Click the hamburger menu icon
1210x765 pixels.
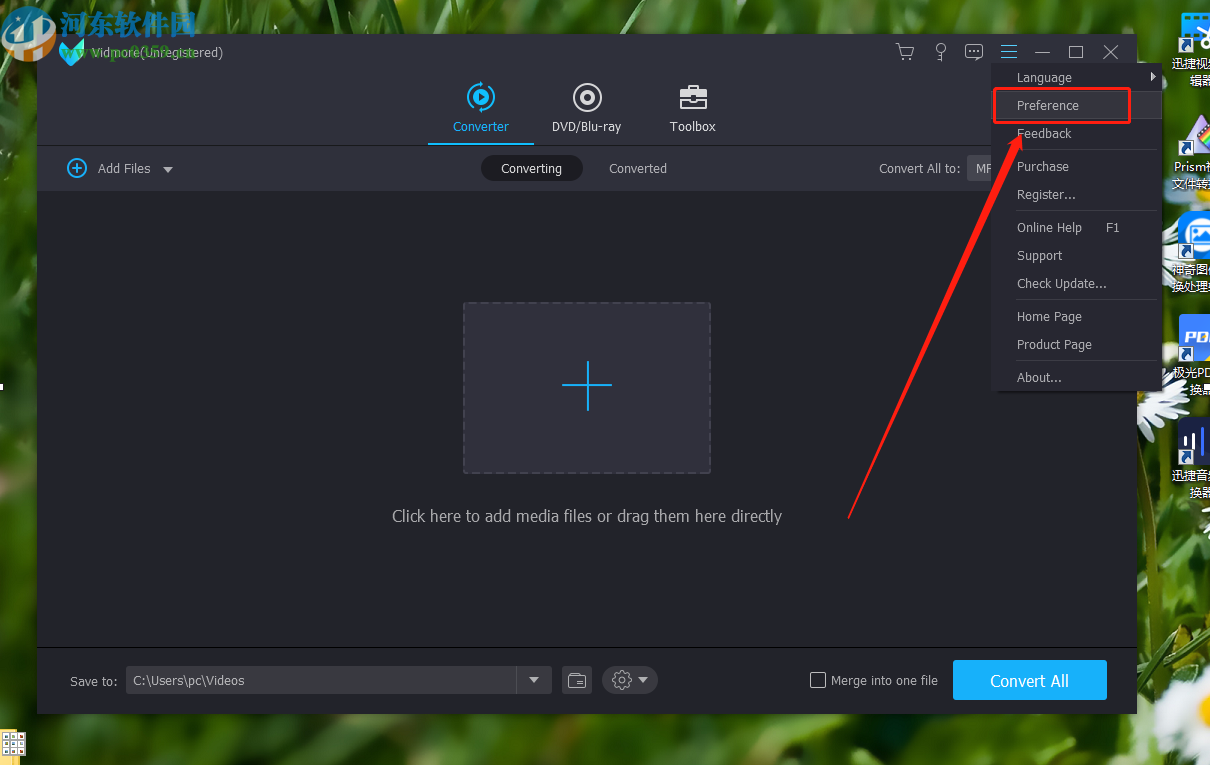[1009, 52]
